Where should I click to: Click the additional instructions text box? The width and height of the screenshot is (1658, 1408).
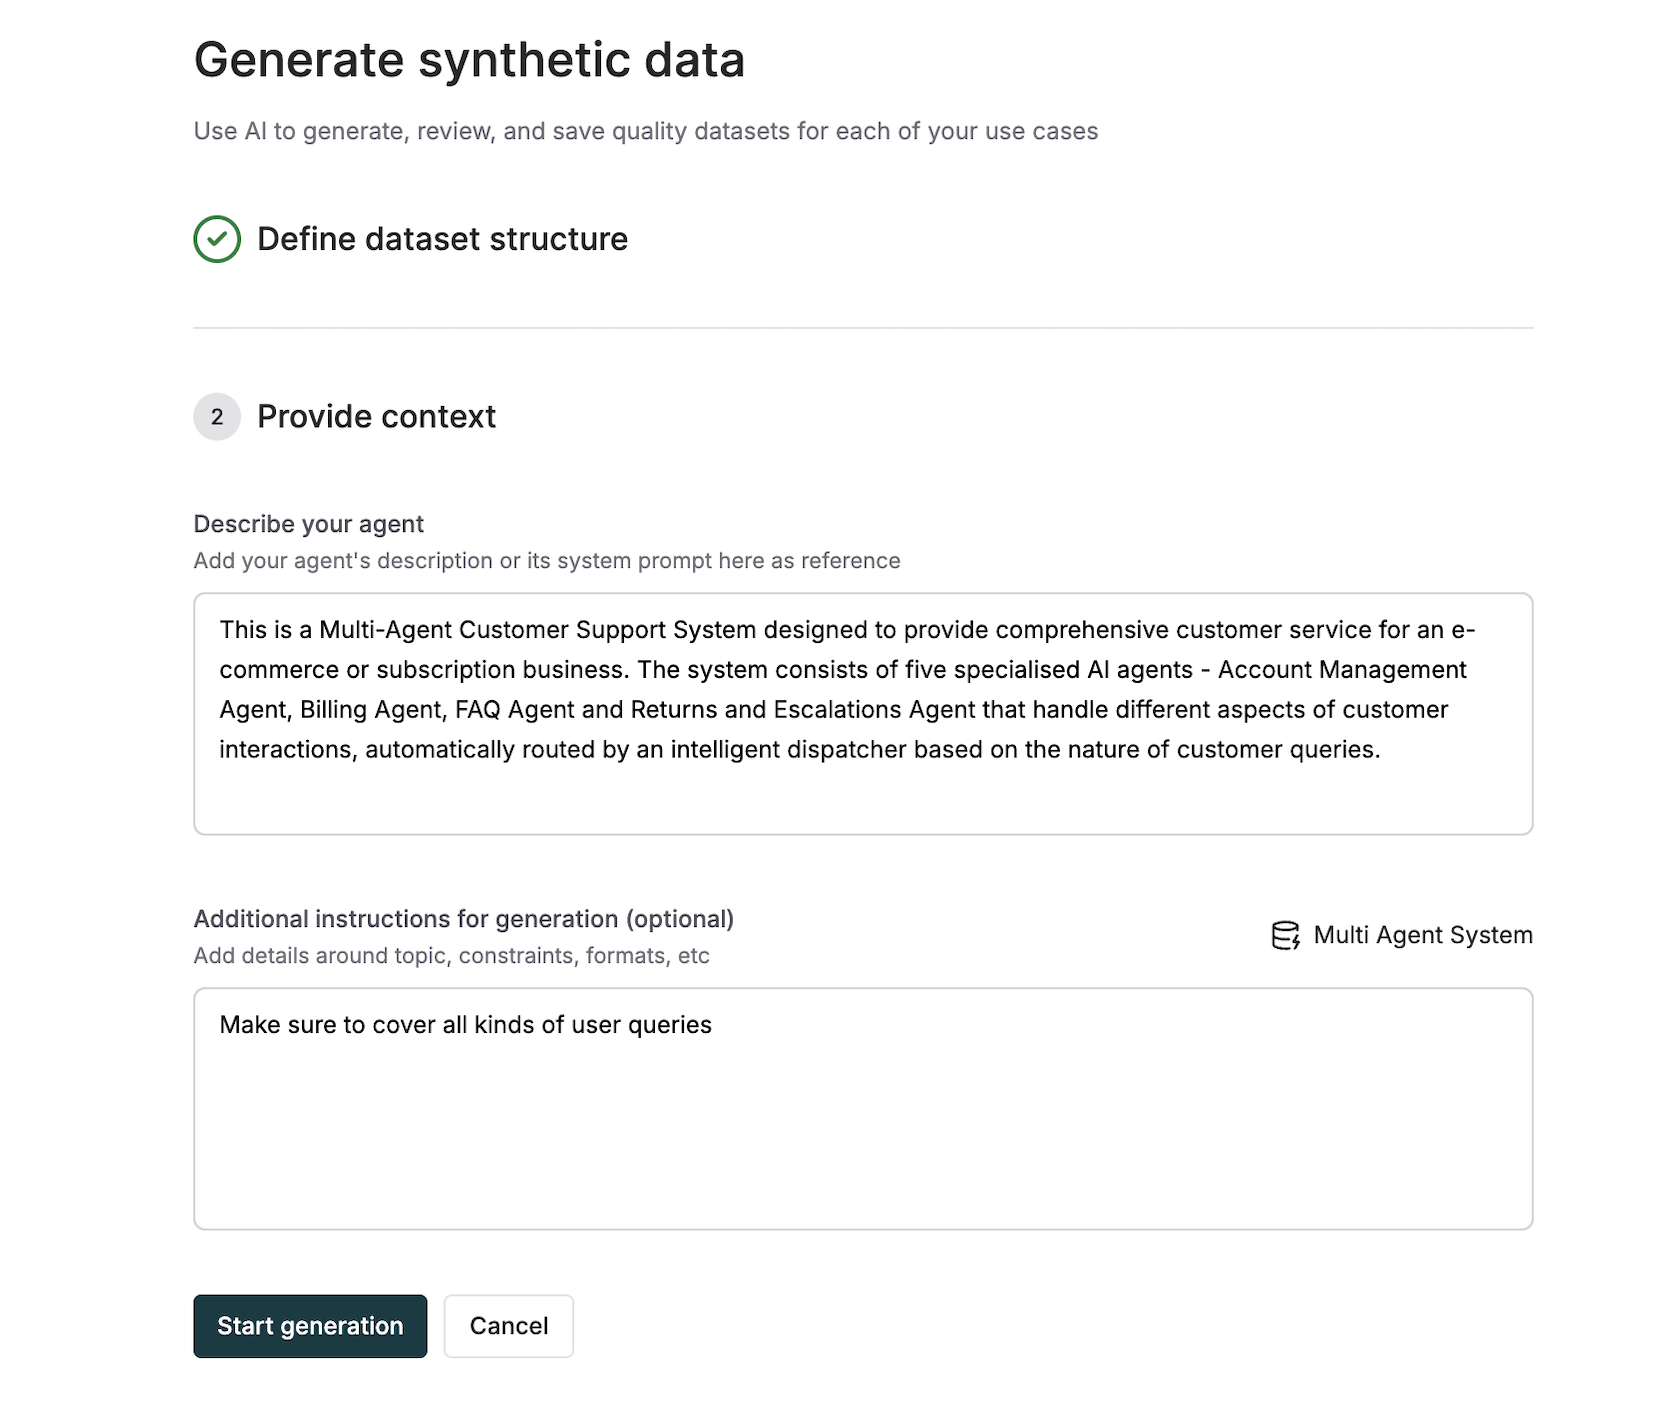click(x=862, y=1110)
